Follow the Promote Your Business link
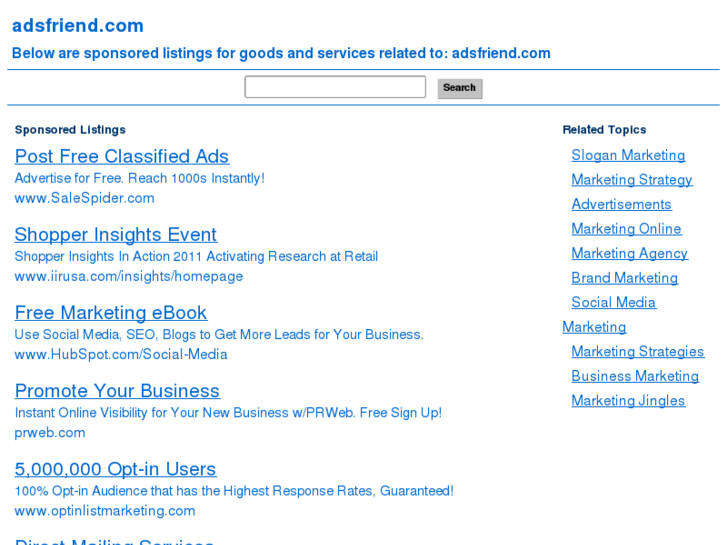This screenshot has width=727, height=545. click(117, 390)
